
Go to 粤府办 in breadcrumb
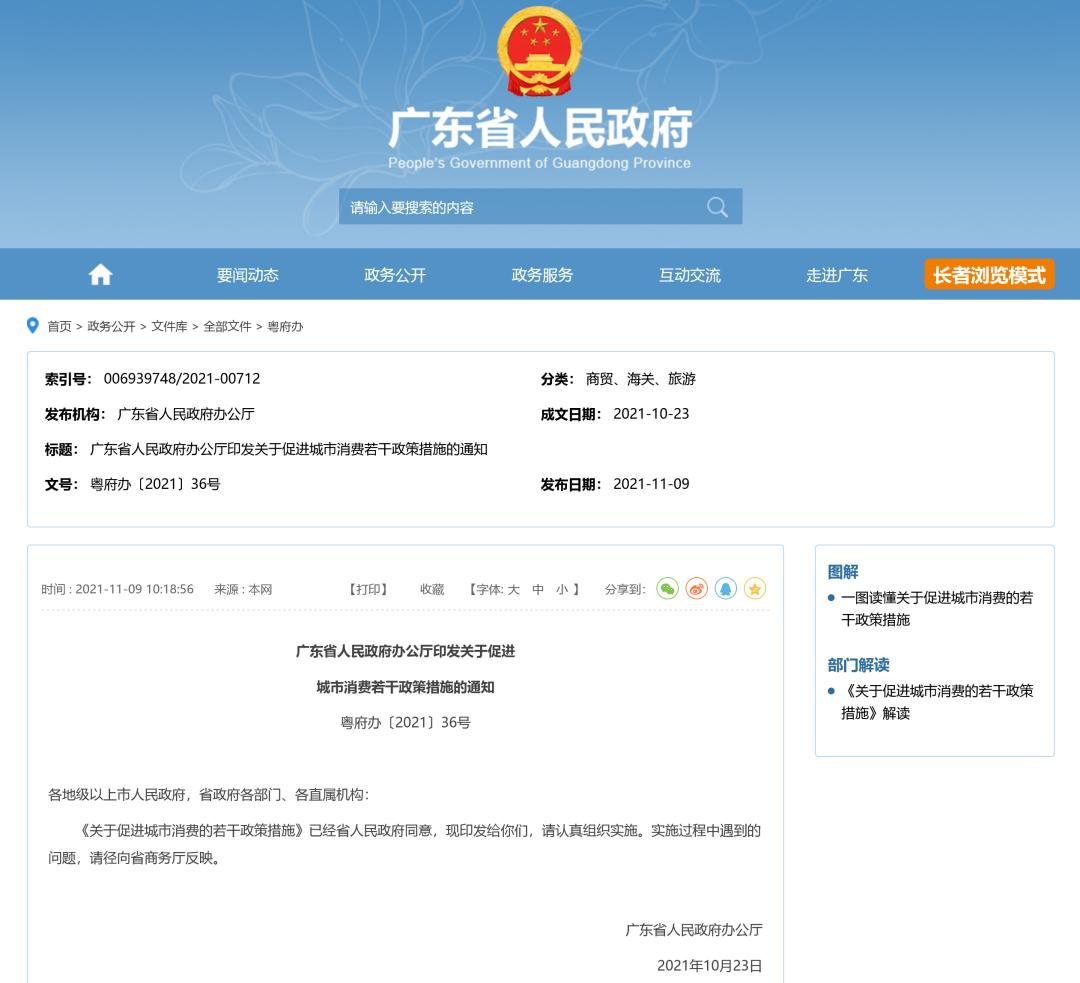(285, 327)
